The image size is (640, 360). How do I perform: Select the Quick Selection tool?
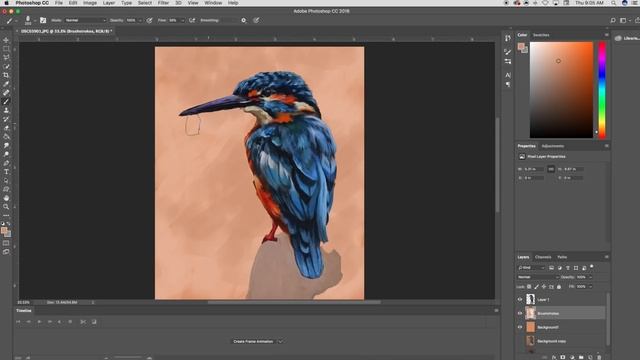(x=6, y=67)
